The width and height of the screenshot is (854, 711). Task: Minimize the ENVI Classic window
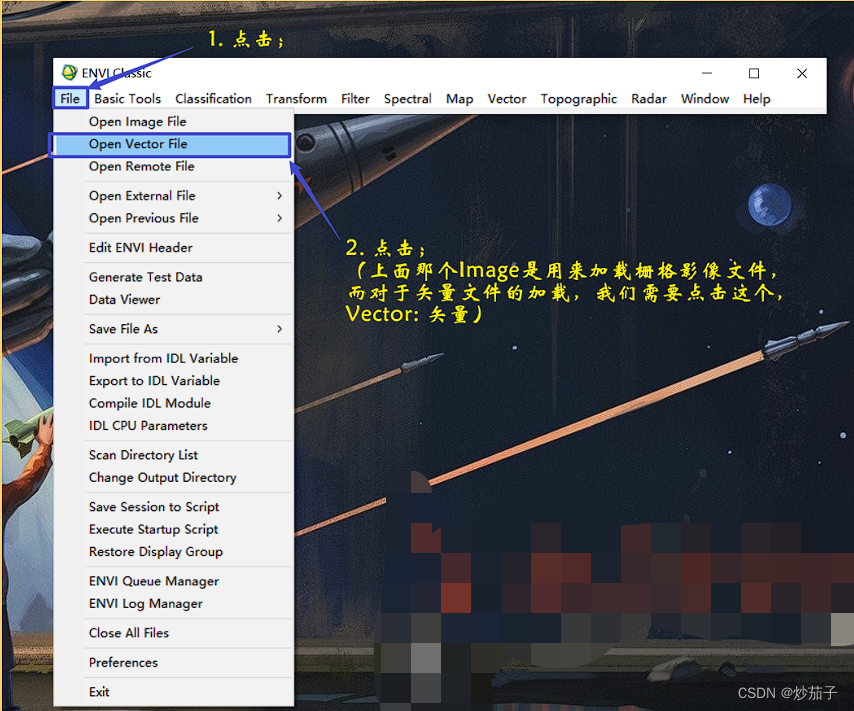click(x=706, y=73)
